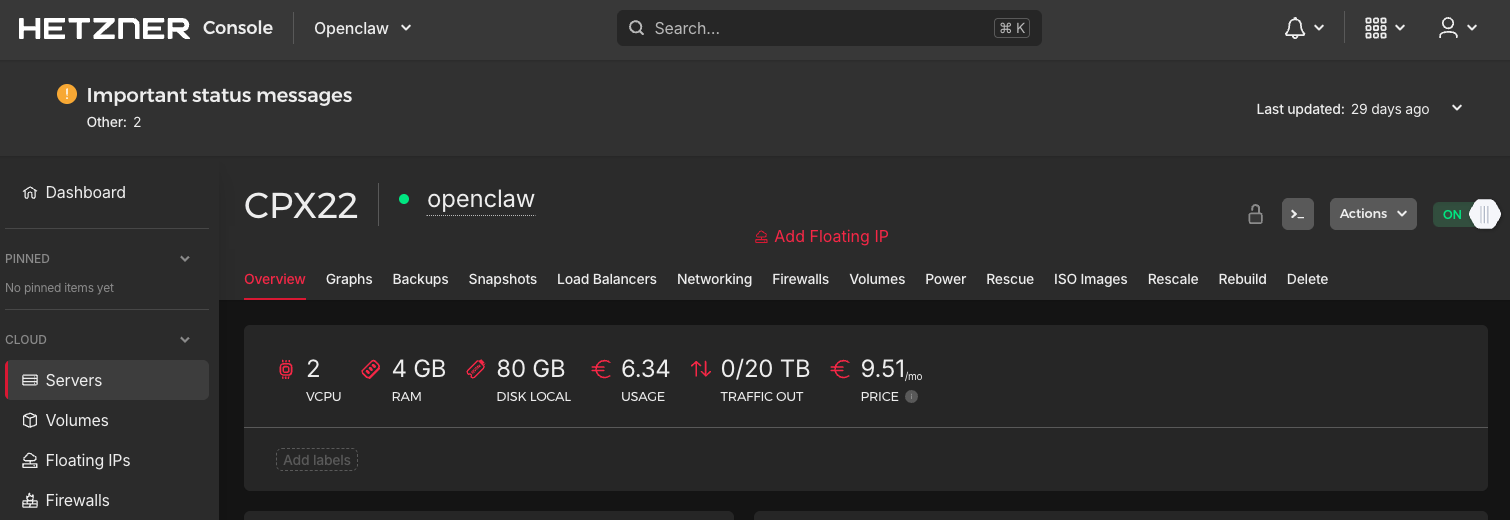This screenshot has height=520, width=1510.
Task: Click the usage euro icon
Action: click(600, 369)
